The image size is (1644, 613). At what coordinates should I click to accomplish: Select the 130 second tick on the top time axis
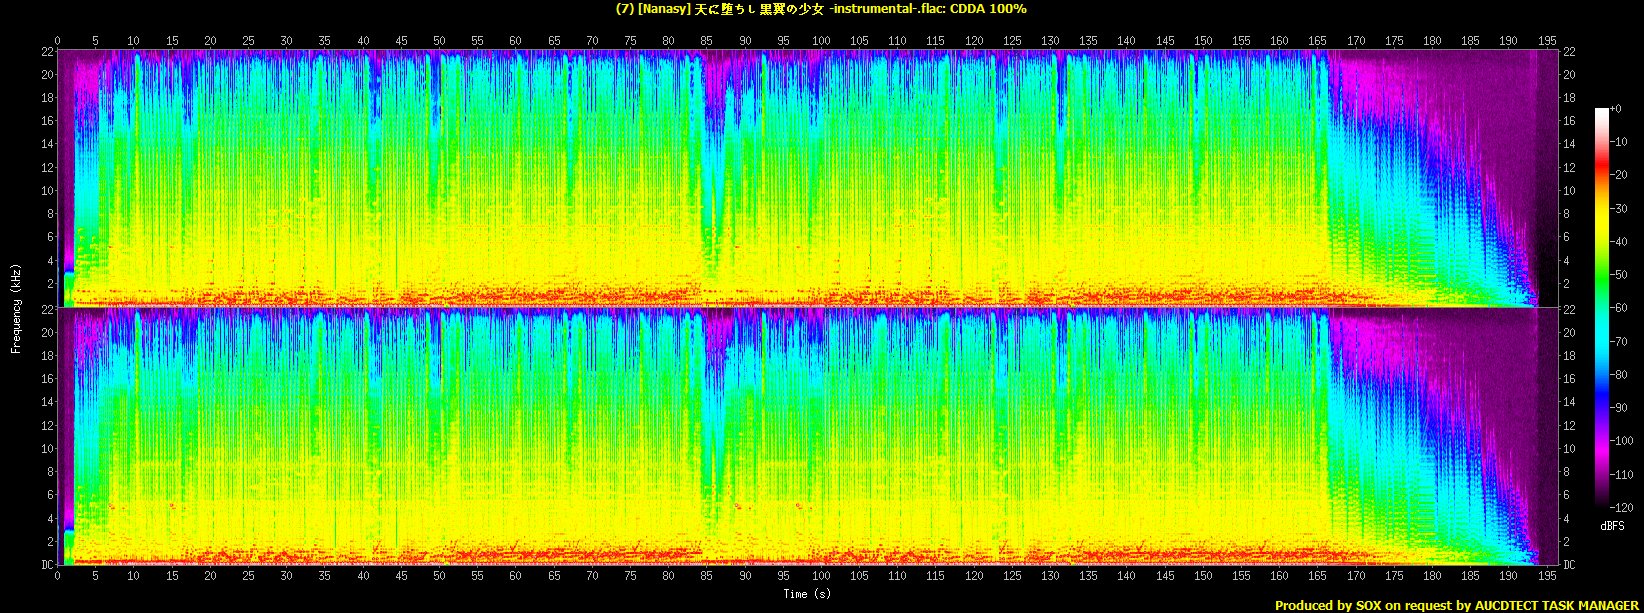[x=1050, y=41]
